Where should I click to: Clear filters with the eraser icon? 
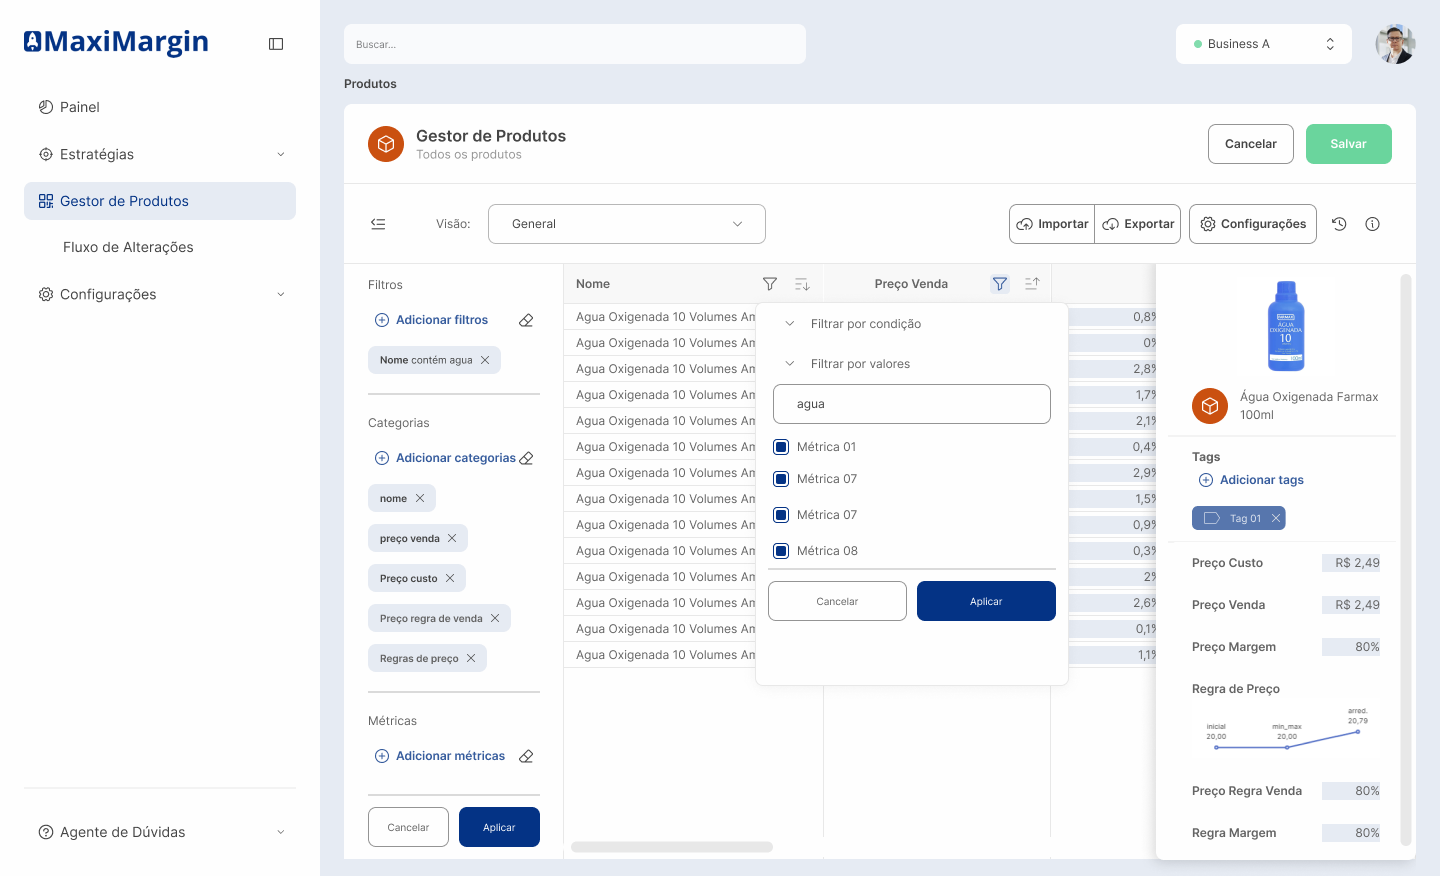pos(526,320)
